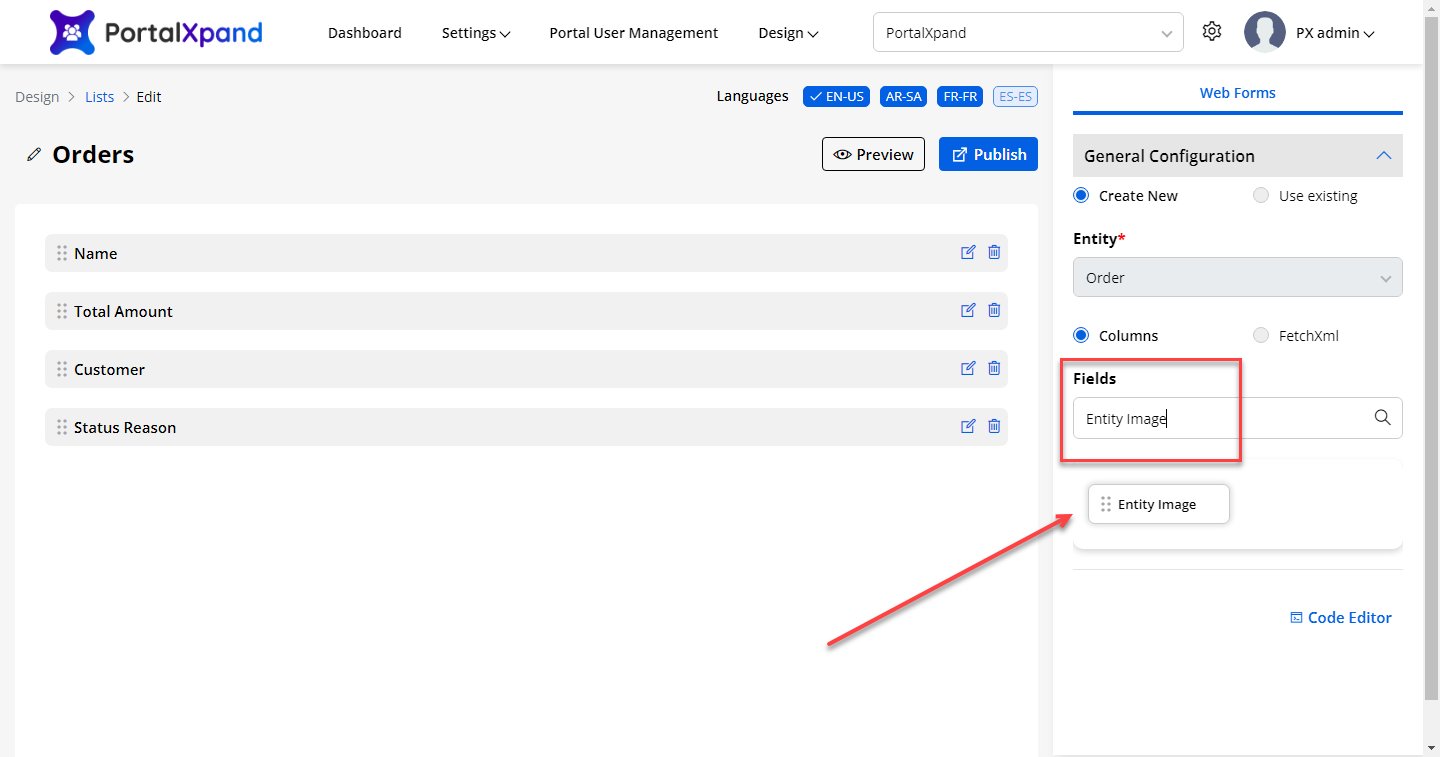The image size is (1440, 757).
Task: Open the Entity dropdown showing Order
Action: tap(1237, 278)
